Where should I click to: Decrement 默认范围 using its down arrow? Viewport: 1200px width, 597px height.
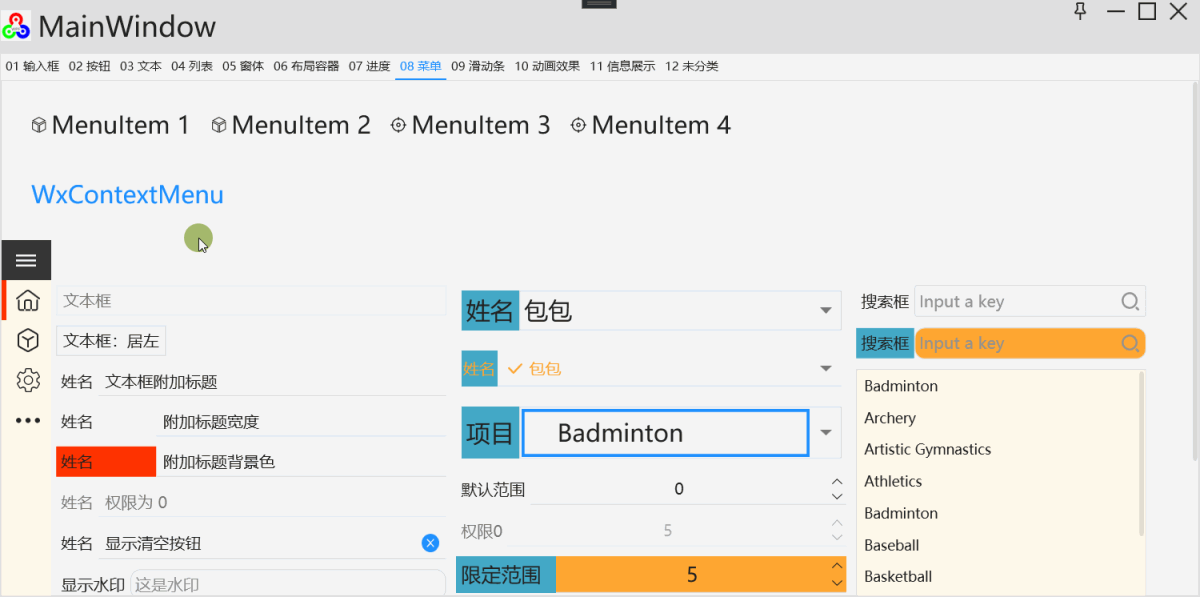click(x=835, y=495)
